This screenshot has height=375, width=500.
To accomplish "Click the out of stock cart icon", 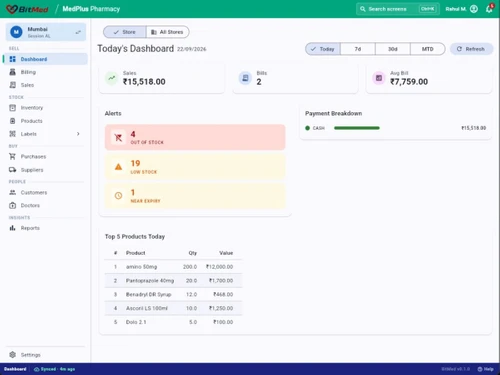I will tap(118, 137).
